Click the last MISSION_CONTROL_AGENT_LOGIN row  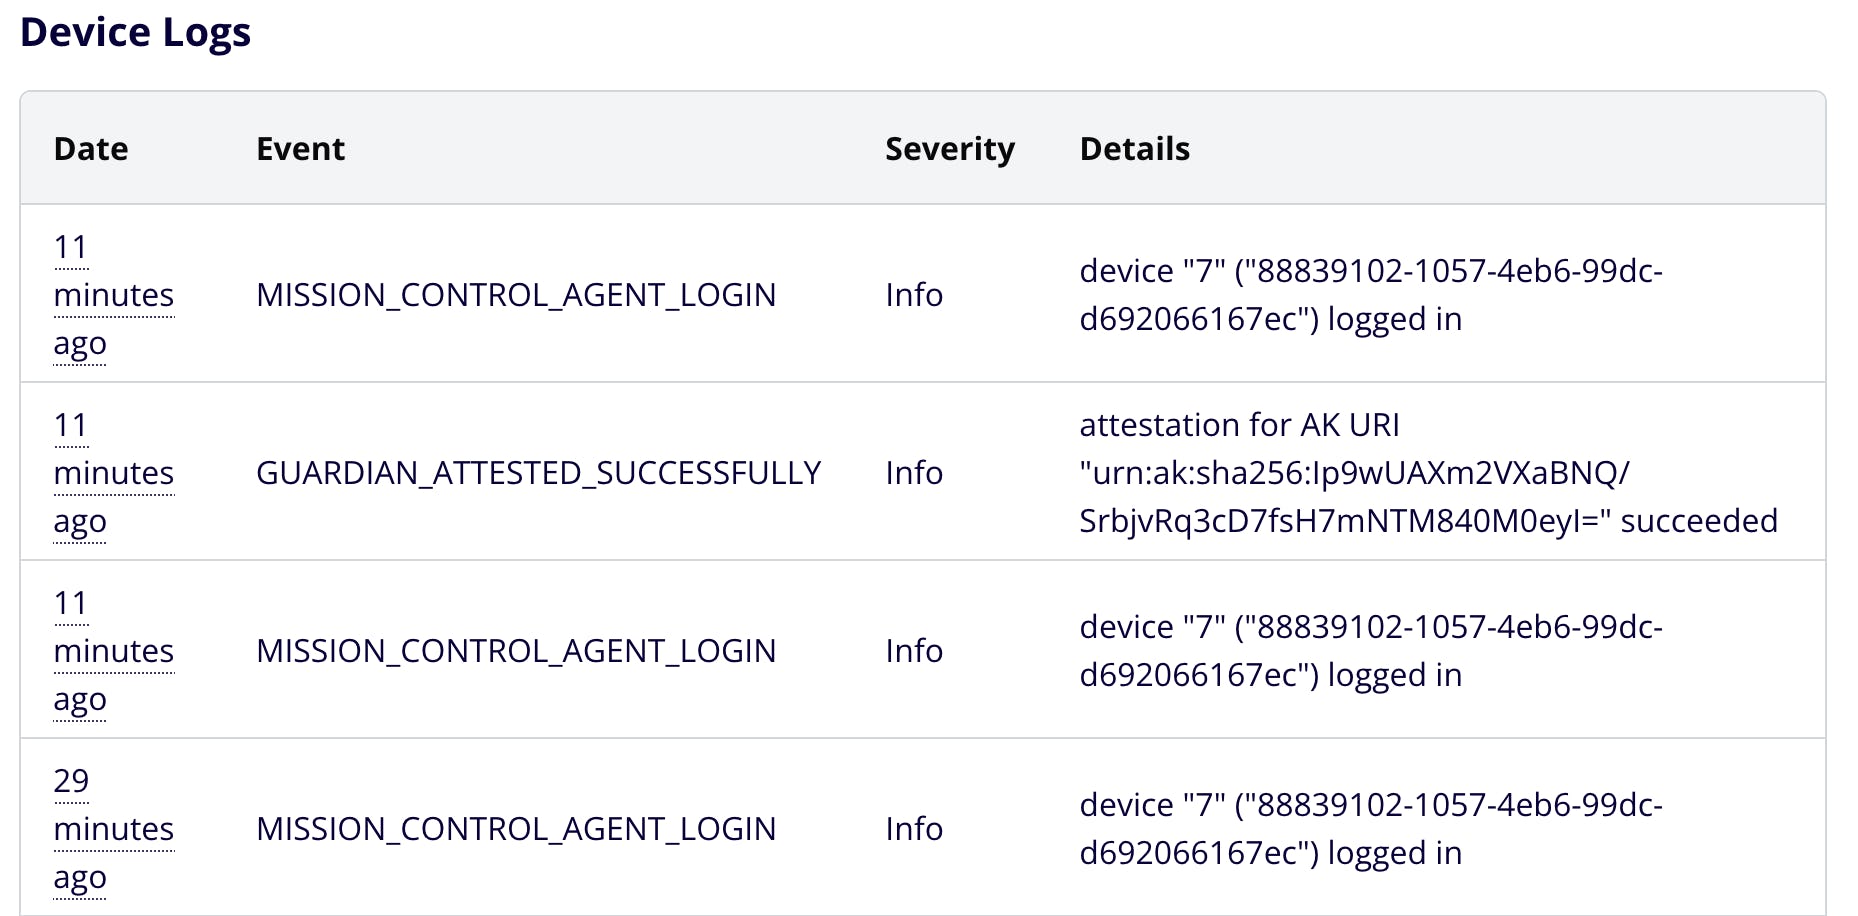(516, 828)
